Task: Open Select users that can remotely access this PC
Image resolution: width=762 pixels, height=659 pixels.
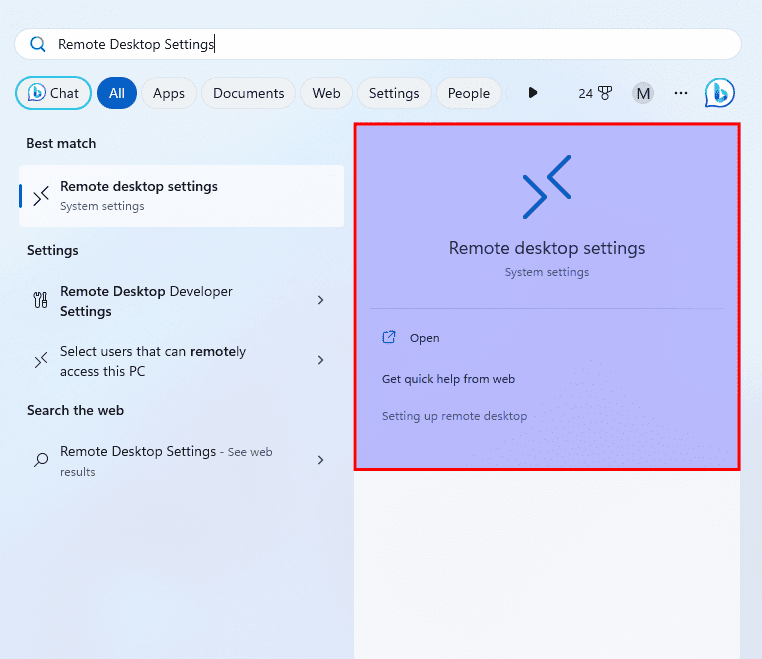Action: click(181, 361)
